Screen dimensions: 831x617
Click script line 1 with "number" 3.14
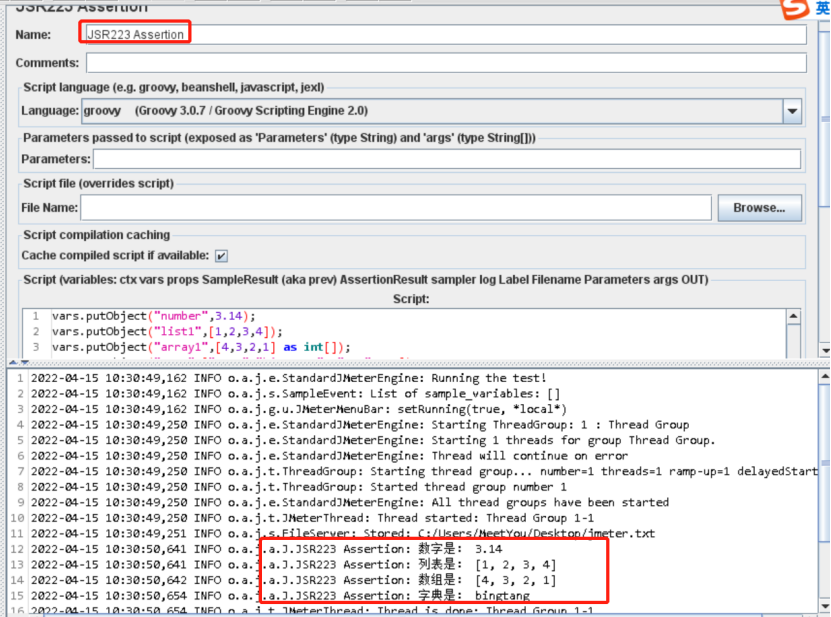pos(154,316)
